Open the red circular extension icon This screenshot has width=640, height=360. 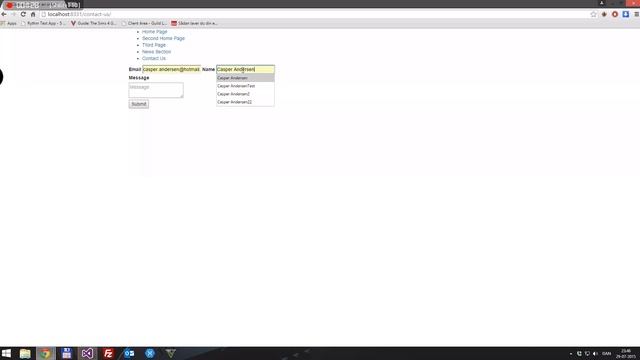[x=615, y=14]
